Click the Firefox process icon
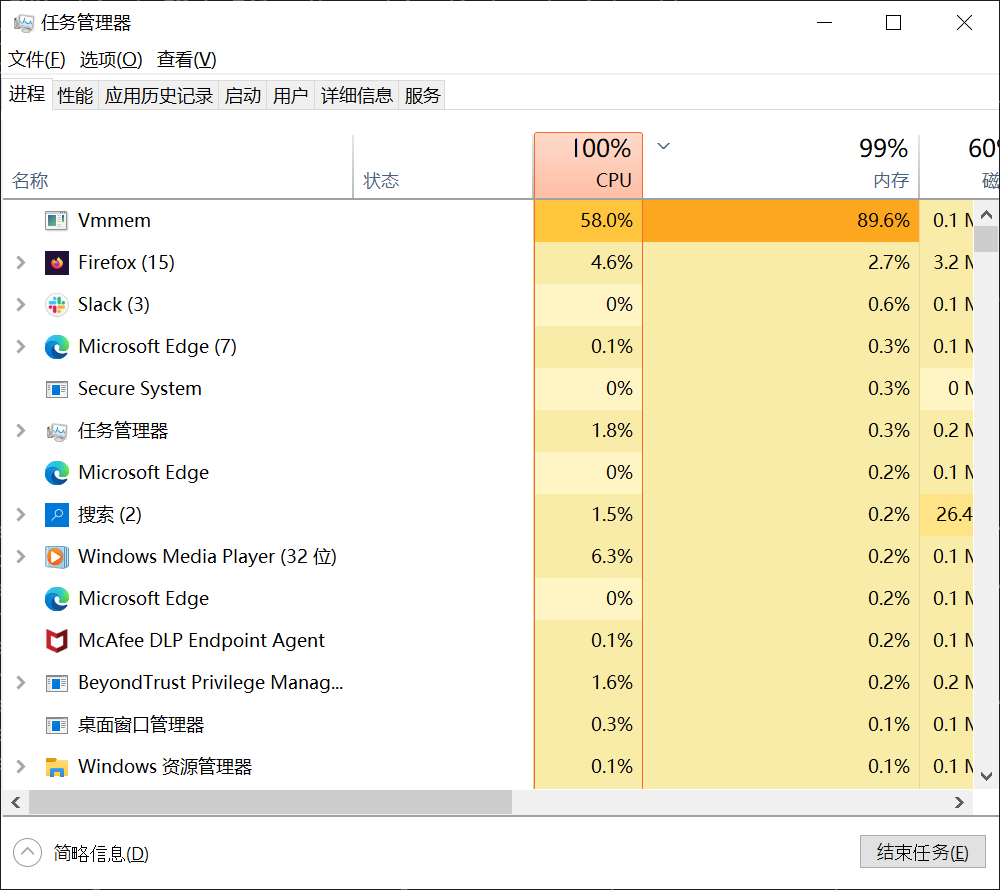This screenshot has height=890, width=1000. (56, 263)
